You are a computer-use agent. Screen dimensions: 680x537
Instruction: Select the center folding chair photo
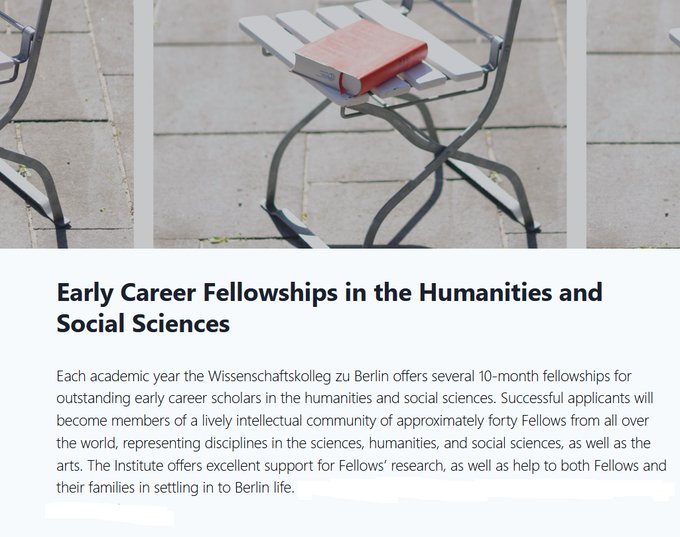click(360, 124)
